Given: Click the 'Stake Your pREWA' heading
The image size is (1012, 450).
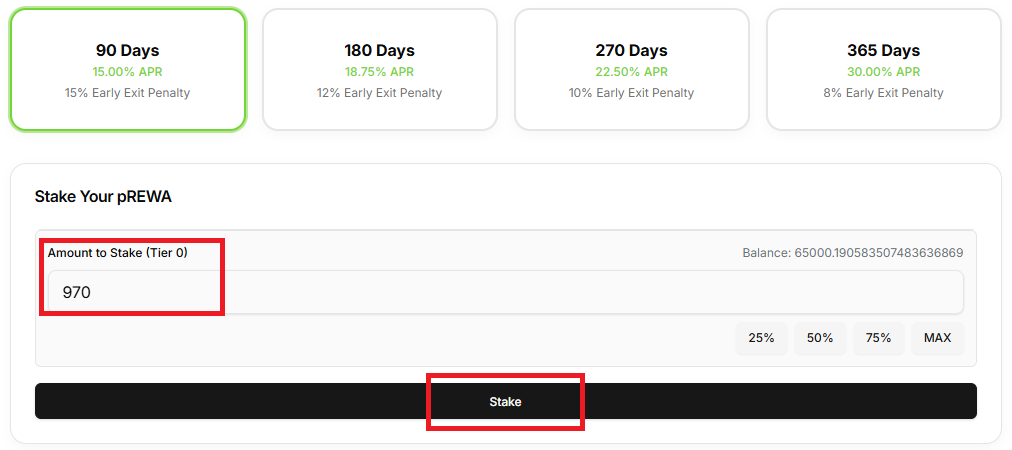Looking at the screenshot, I should (x=103, y=196).
